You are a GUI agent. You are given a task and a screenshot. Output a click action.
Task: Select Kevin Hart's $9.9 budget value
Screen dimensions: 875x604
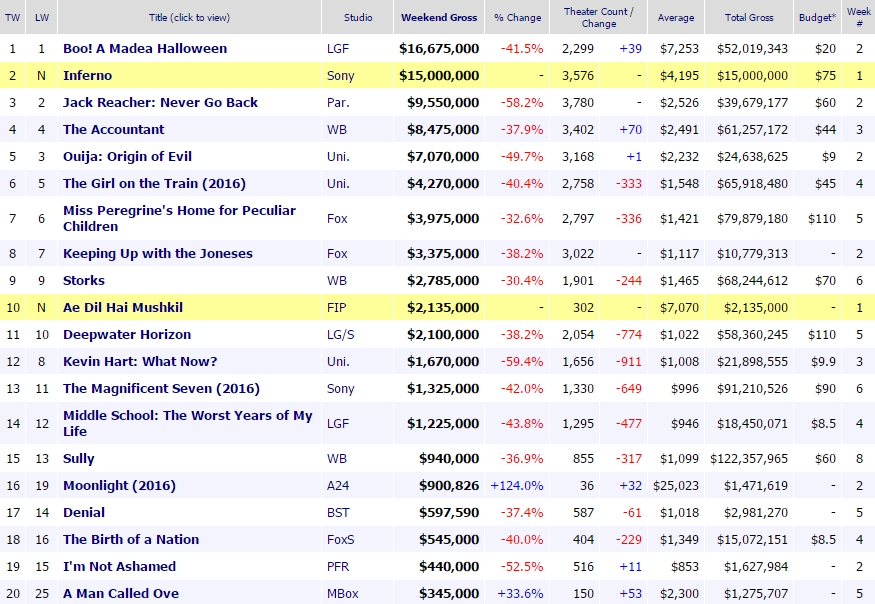pyautogui.click(x=823, y=362)
